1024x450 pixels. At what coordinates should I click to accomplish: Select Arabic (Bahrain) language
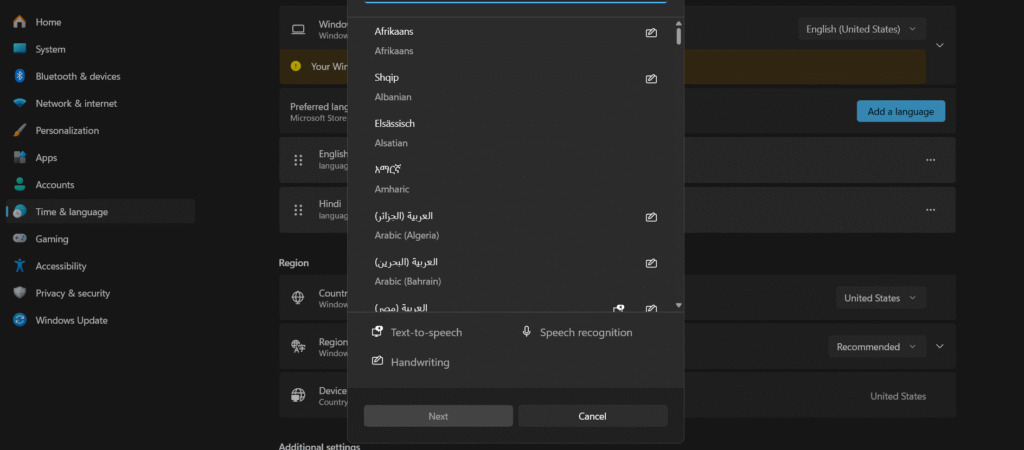coord(516,272)
